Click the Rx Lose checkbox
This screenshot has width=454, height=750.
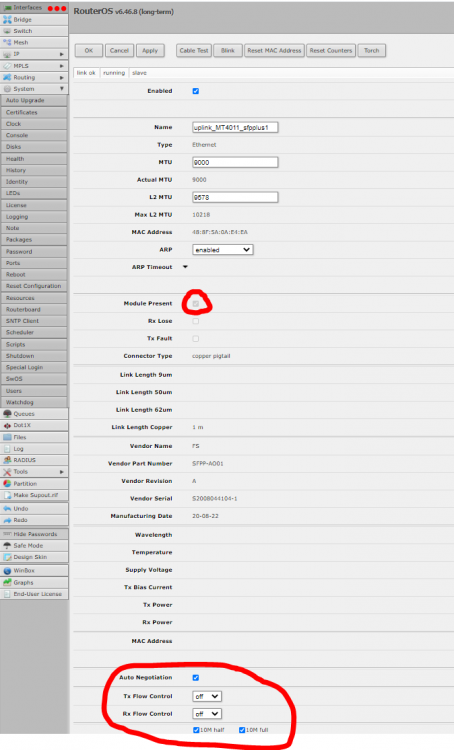[x=196, y=321]
